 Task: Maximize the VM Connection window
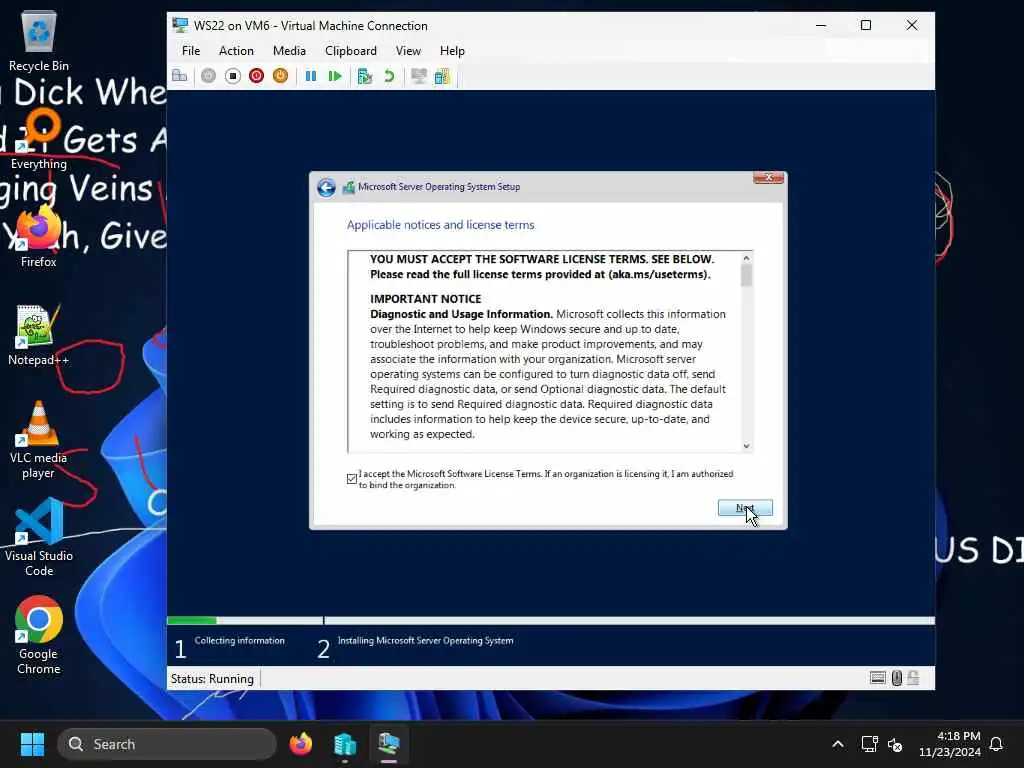[866, 25]
